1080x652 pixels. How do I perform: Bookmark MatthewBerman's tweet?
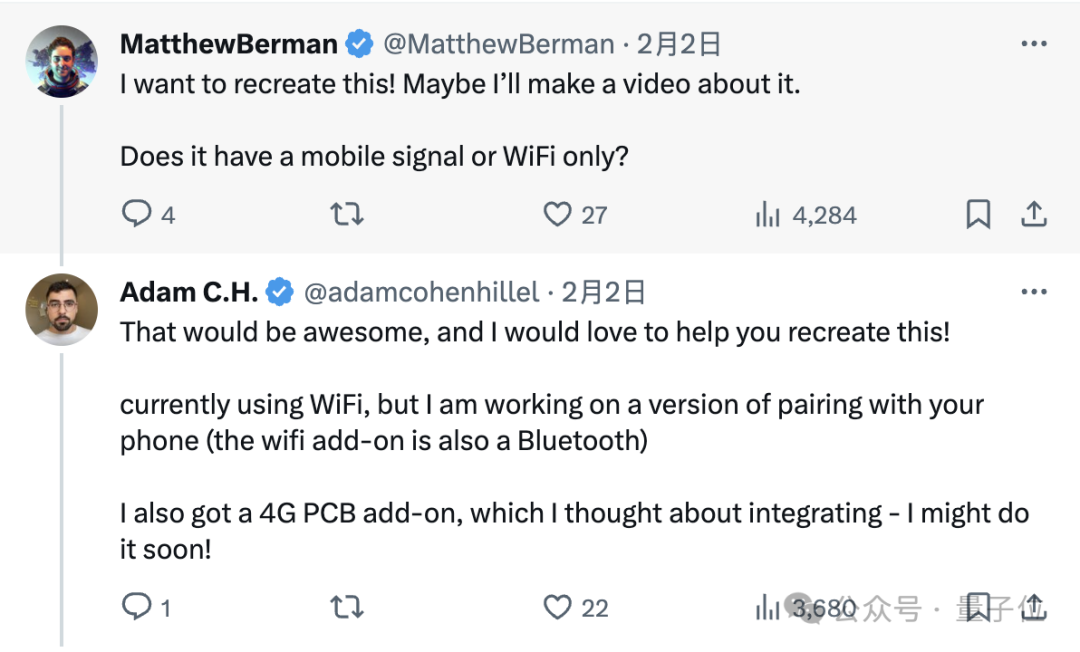(x=978, y=214)
